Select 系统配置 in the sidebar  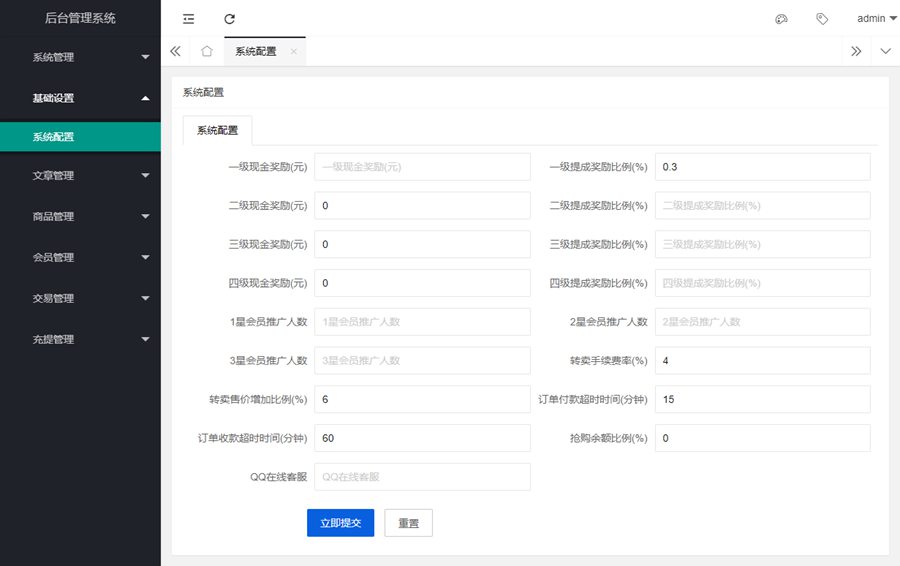[x=80, y=137]
